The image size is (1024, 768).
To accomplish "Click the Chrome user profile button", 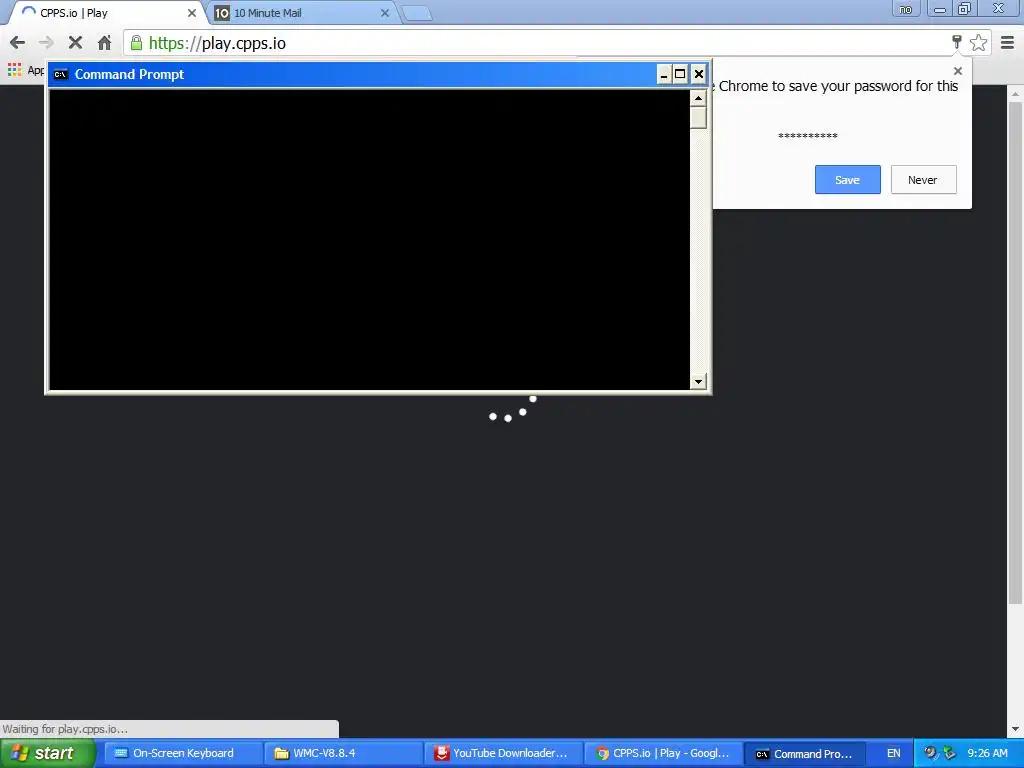I will 906,8.
